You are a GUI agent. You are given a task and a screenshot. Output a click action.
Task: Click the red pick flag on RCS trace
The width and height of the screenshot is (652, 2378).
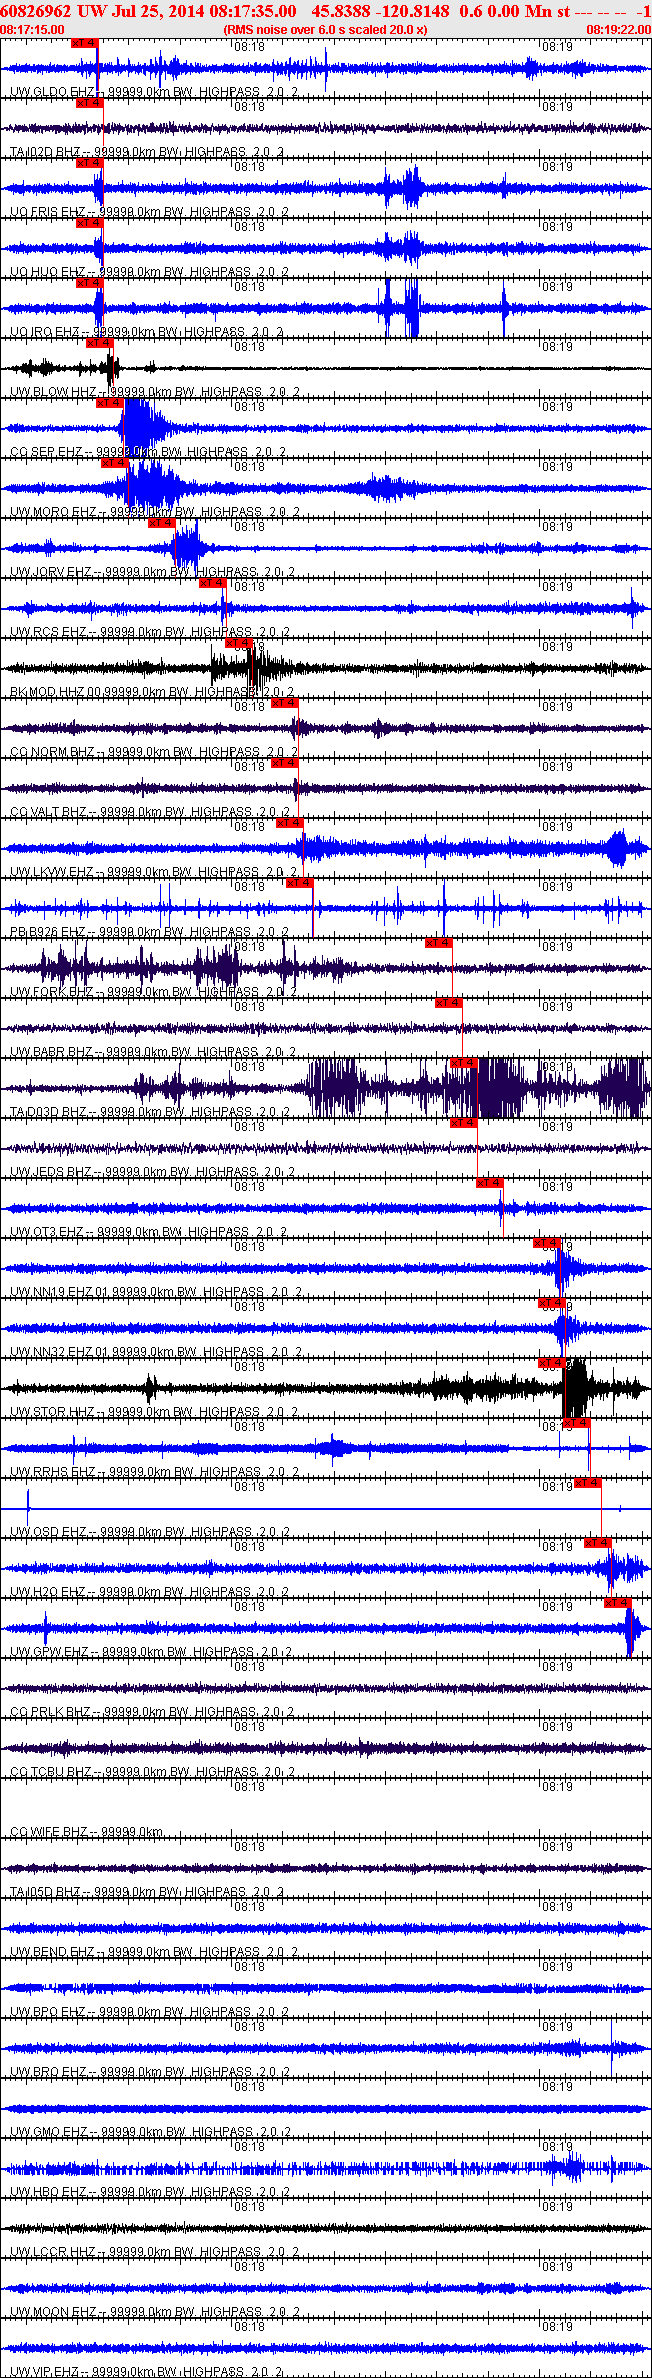tap(213, 583)
